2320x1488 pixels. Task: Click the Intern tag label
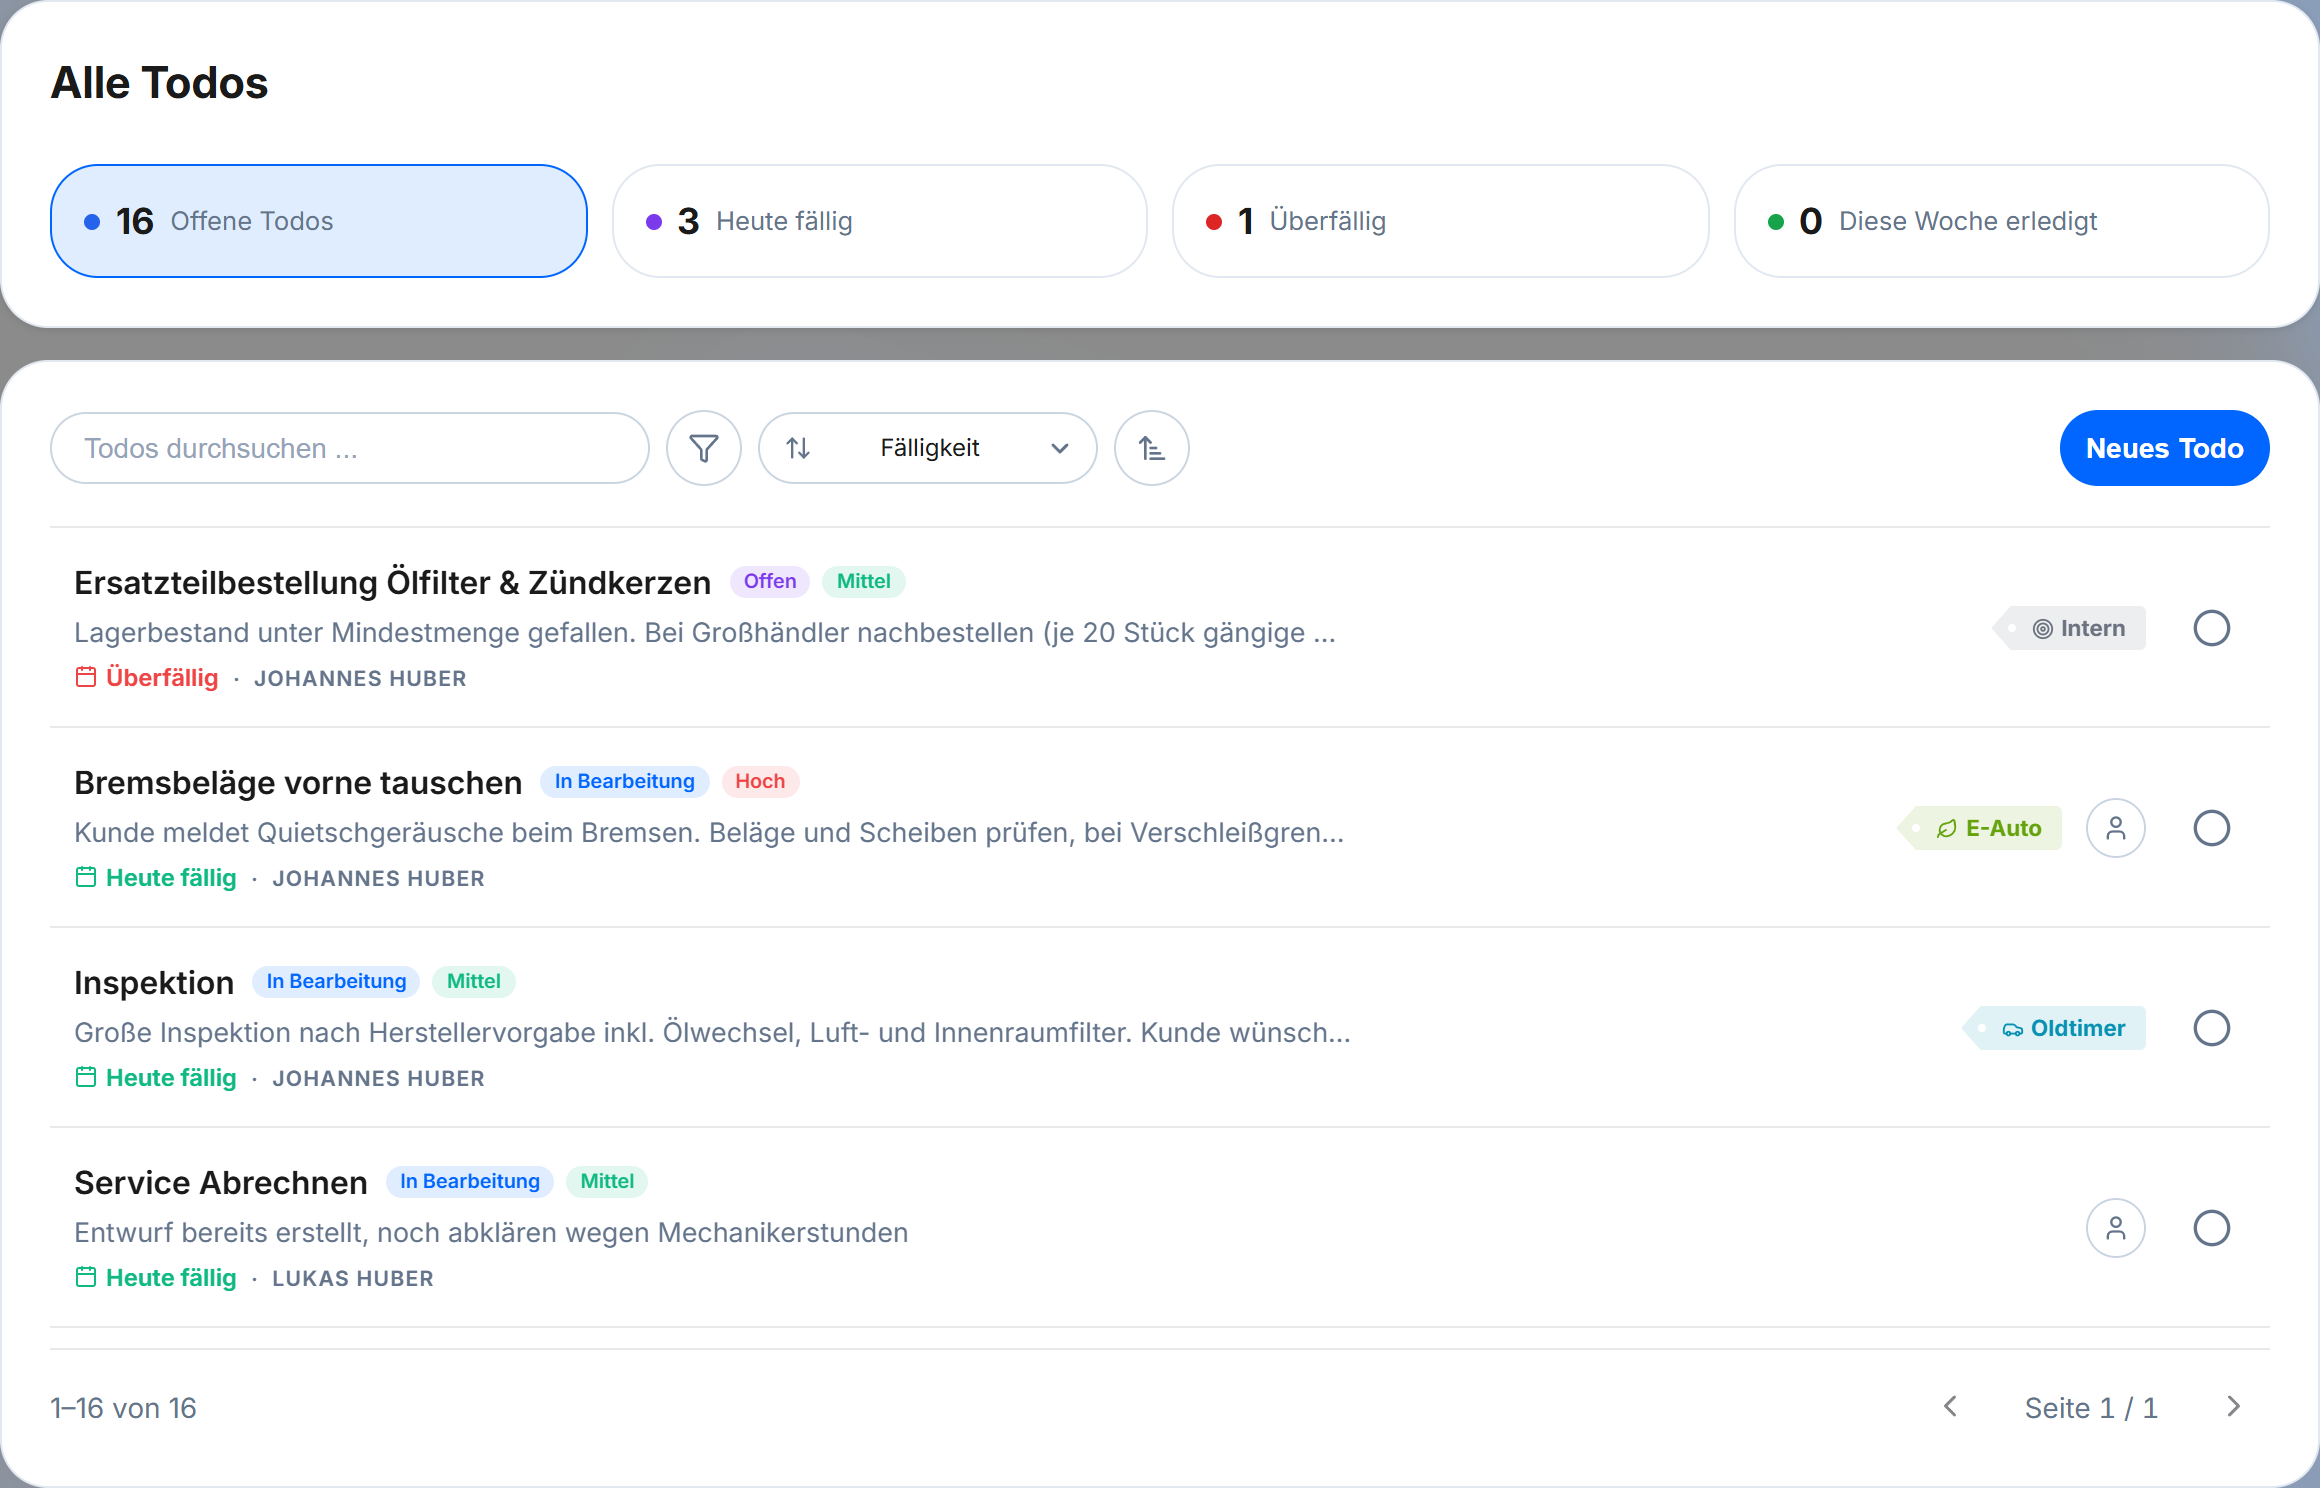pos(2070,628)
